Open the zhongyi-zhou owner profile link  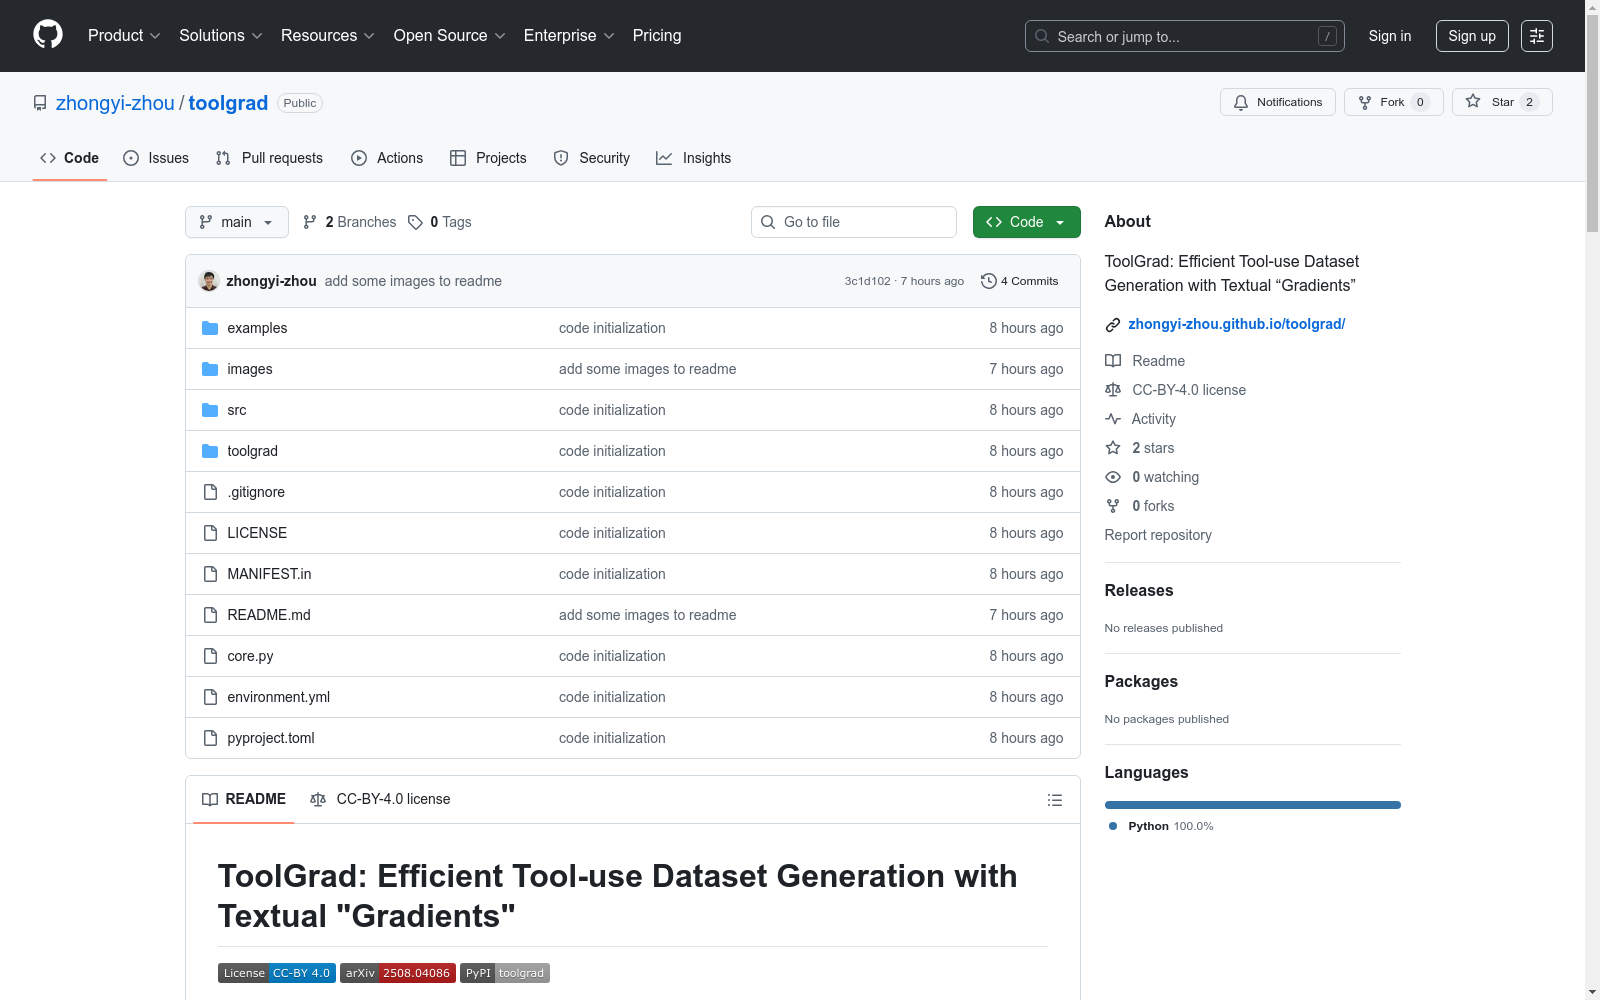115,103
